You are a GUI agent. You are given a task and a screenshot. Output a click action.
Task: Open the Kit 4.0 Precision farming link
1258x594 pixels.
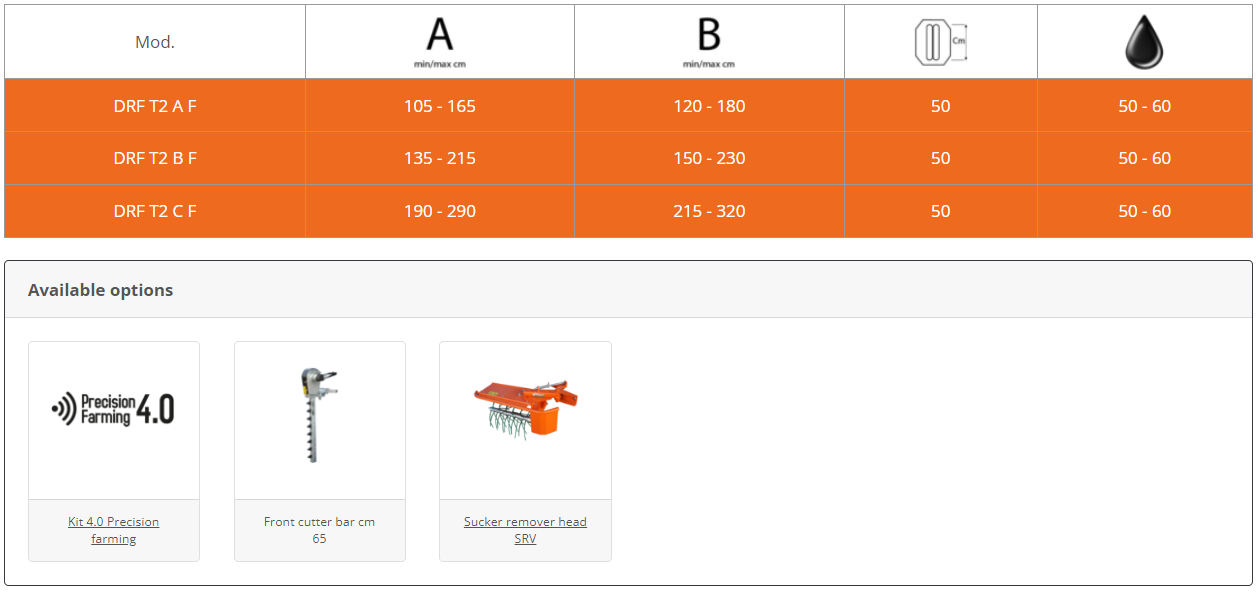pos(114,530)
